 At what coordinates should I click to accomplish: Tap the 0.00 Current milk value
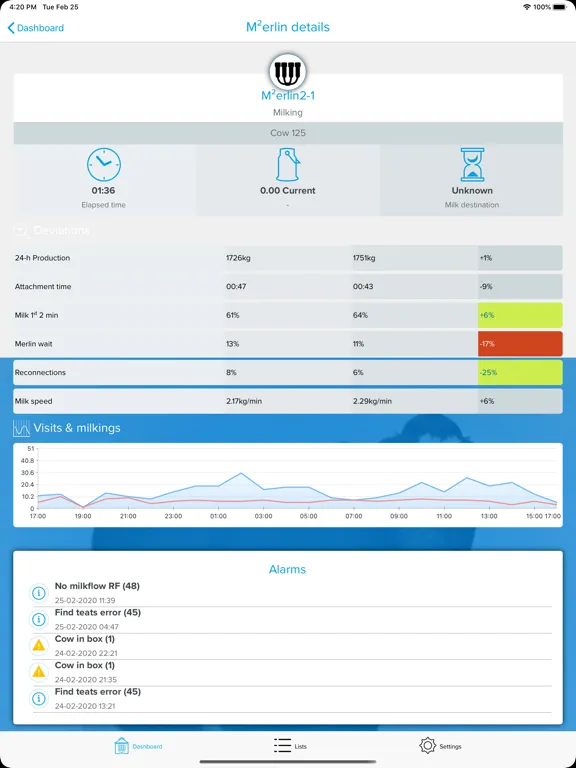click(x=288, y=191)
